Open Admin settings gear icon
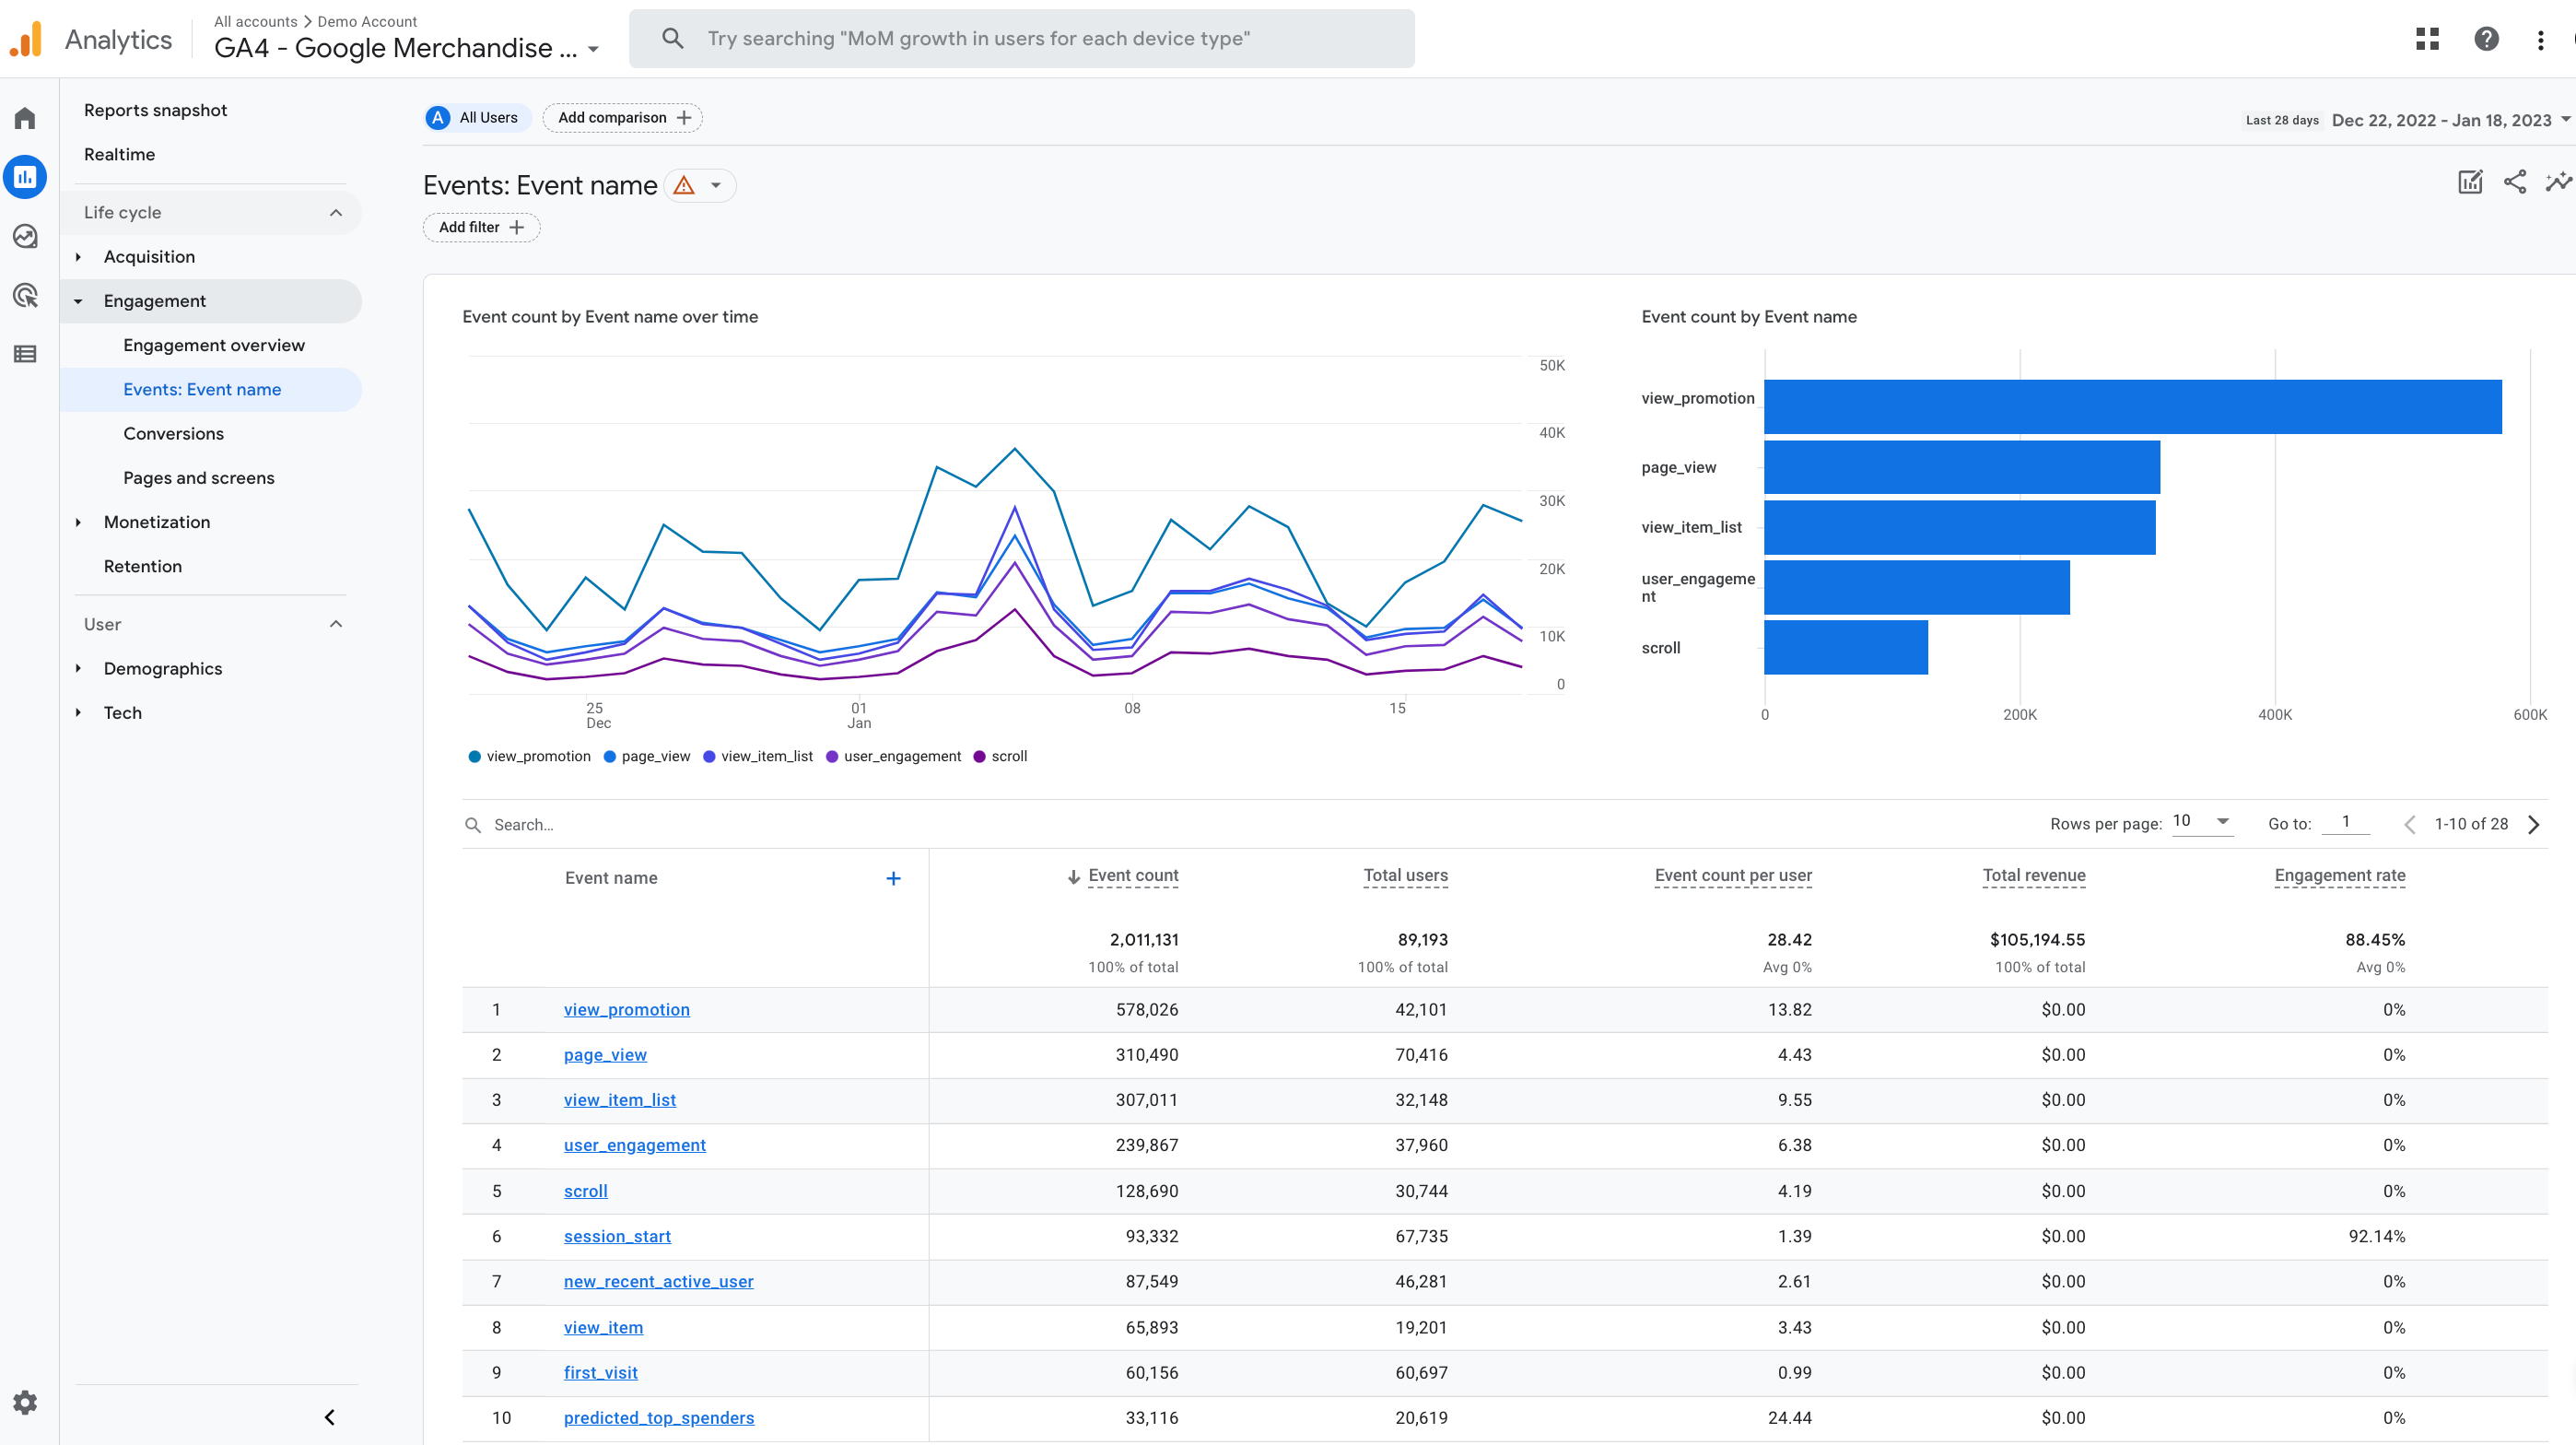2576x1445 pixels. click(x=25, y=1402)
